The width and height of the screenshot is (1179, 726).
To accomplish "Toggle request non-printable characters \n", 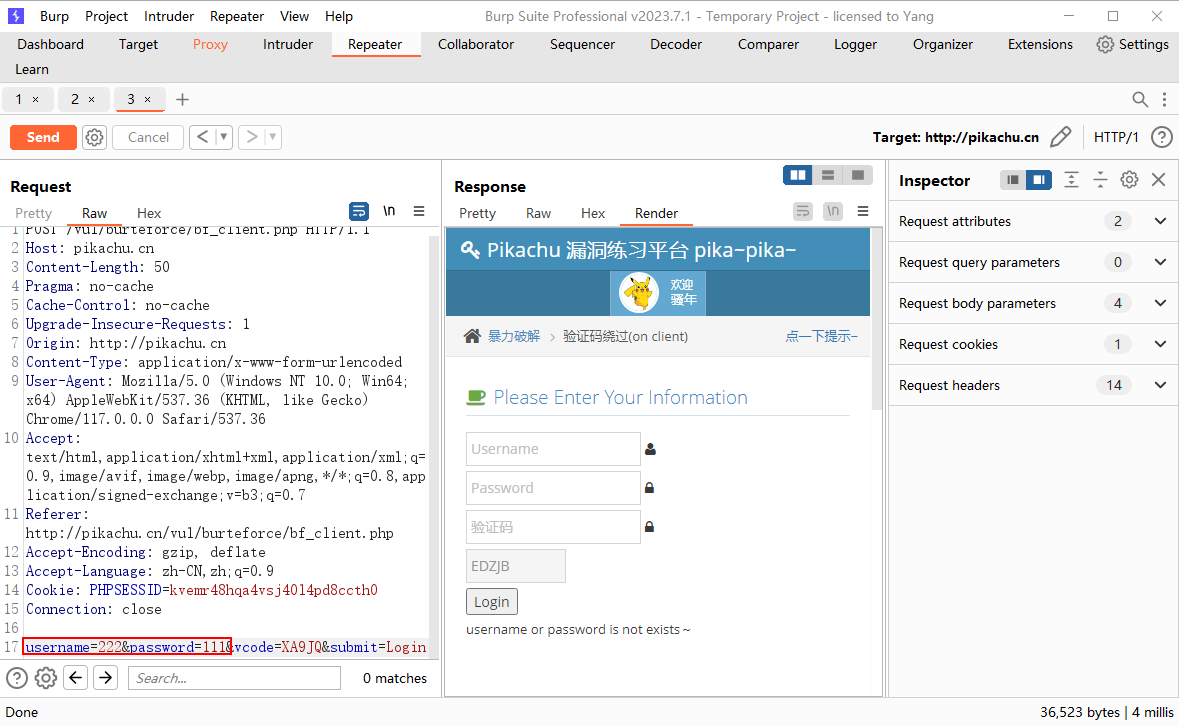I will coord(389,211).
